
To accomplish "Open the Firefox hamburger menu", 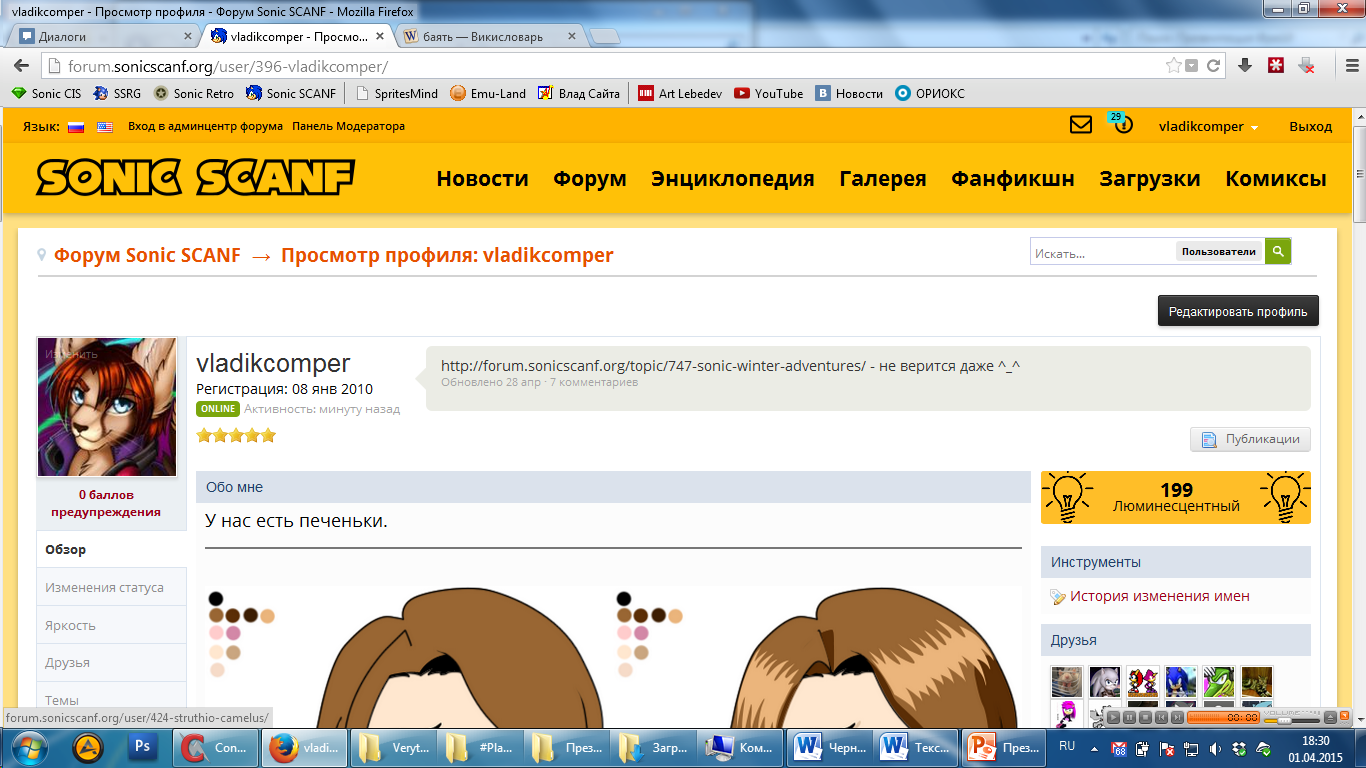I will [x=1346, y=66].
